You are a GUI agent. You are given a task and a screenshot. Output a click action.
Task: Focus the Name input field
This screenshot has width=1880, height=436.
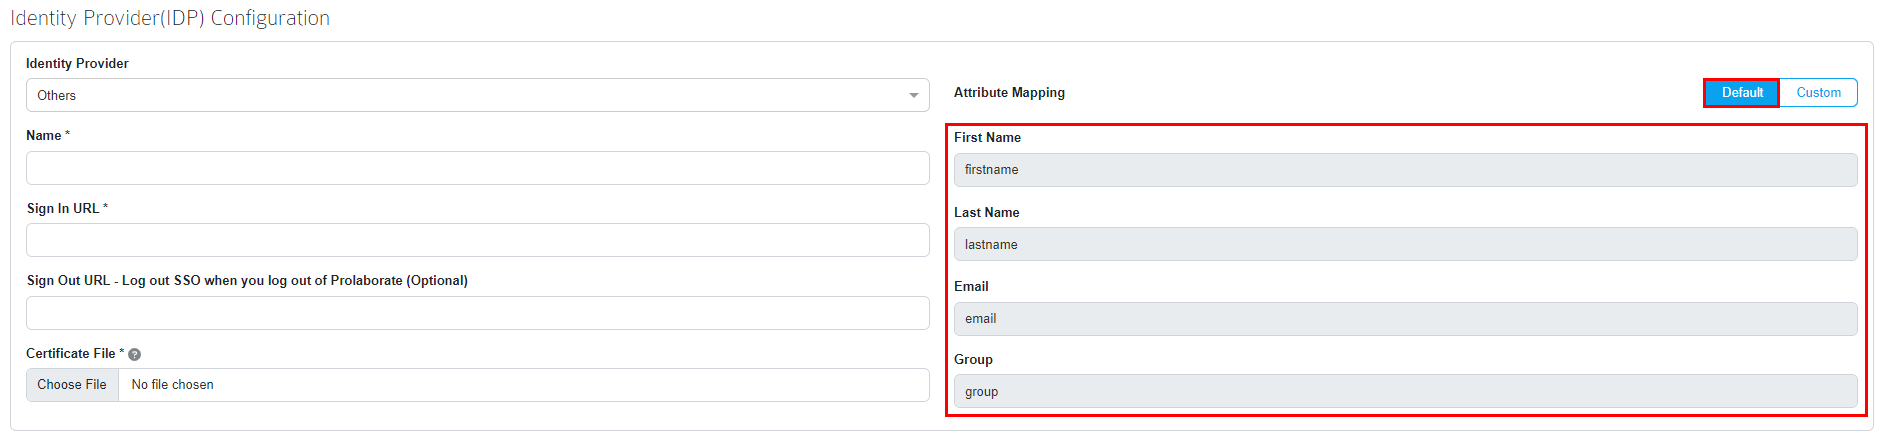coord(478,168)
